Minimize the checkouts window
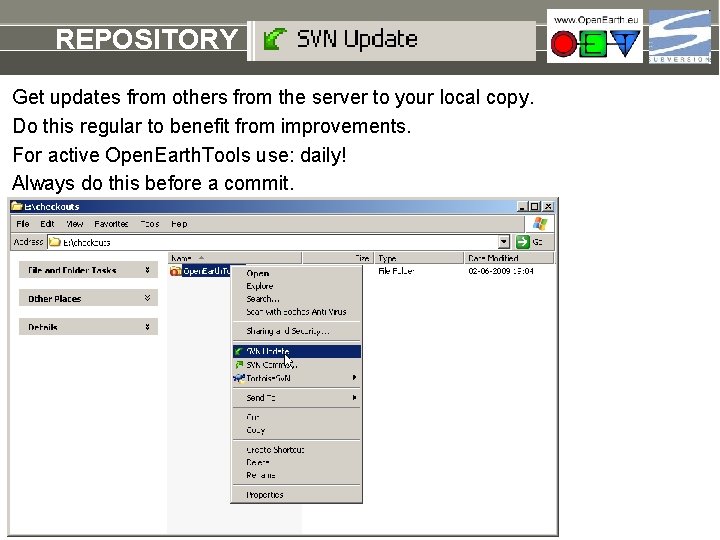Viewport: 720px width, 540px height. [522, 207]
